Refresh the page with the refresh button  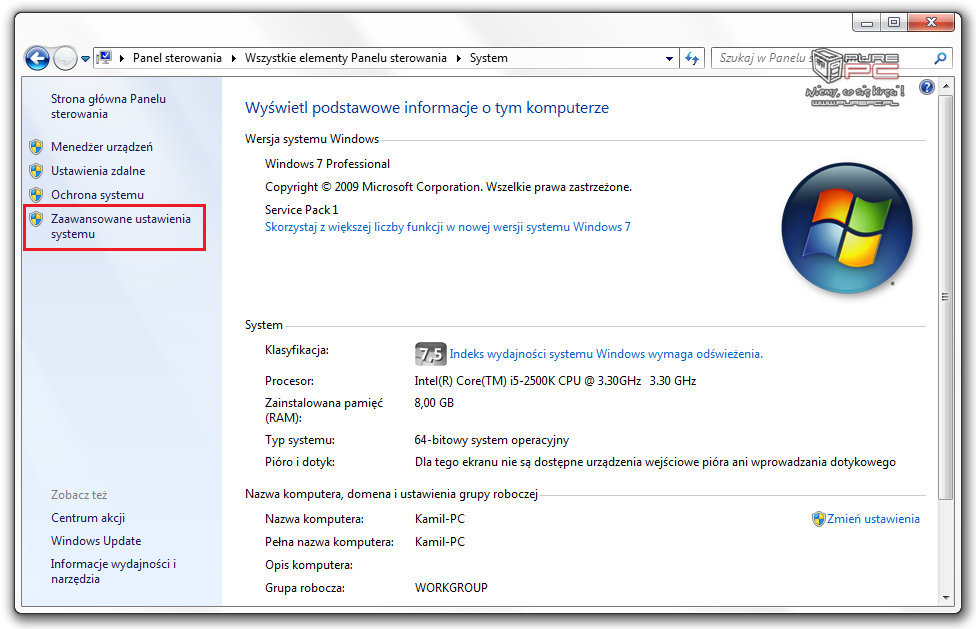692,58
